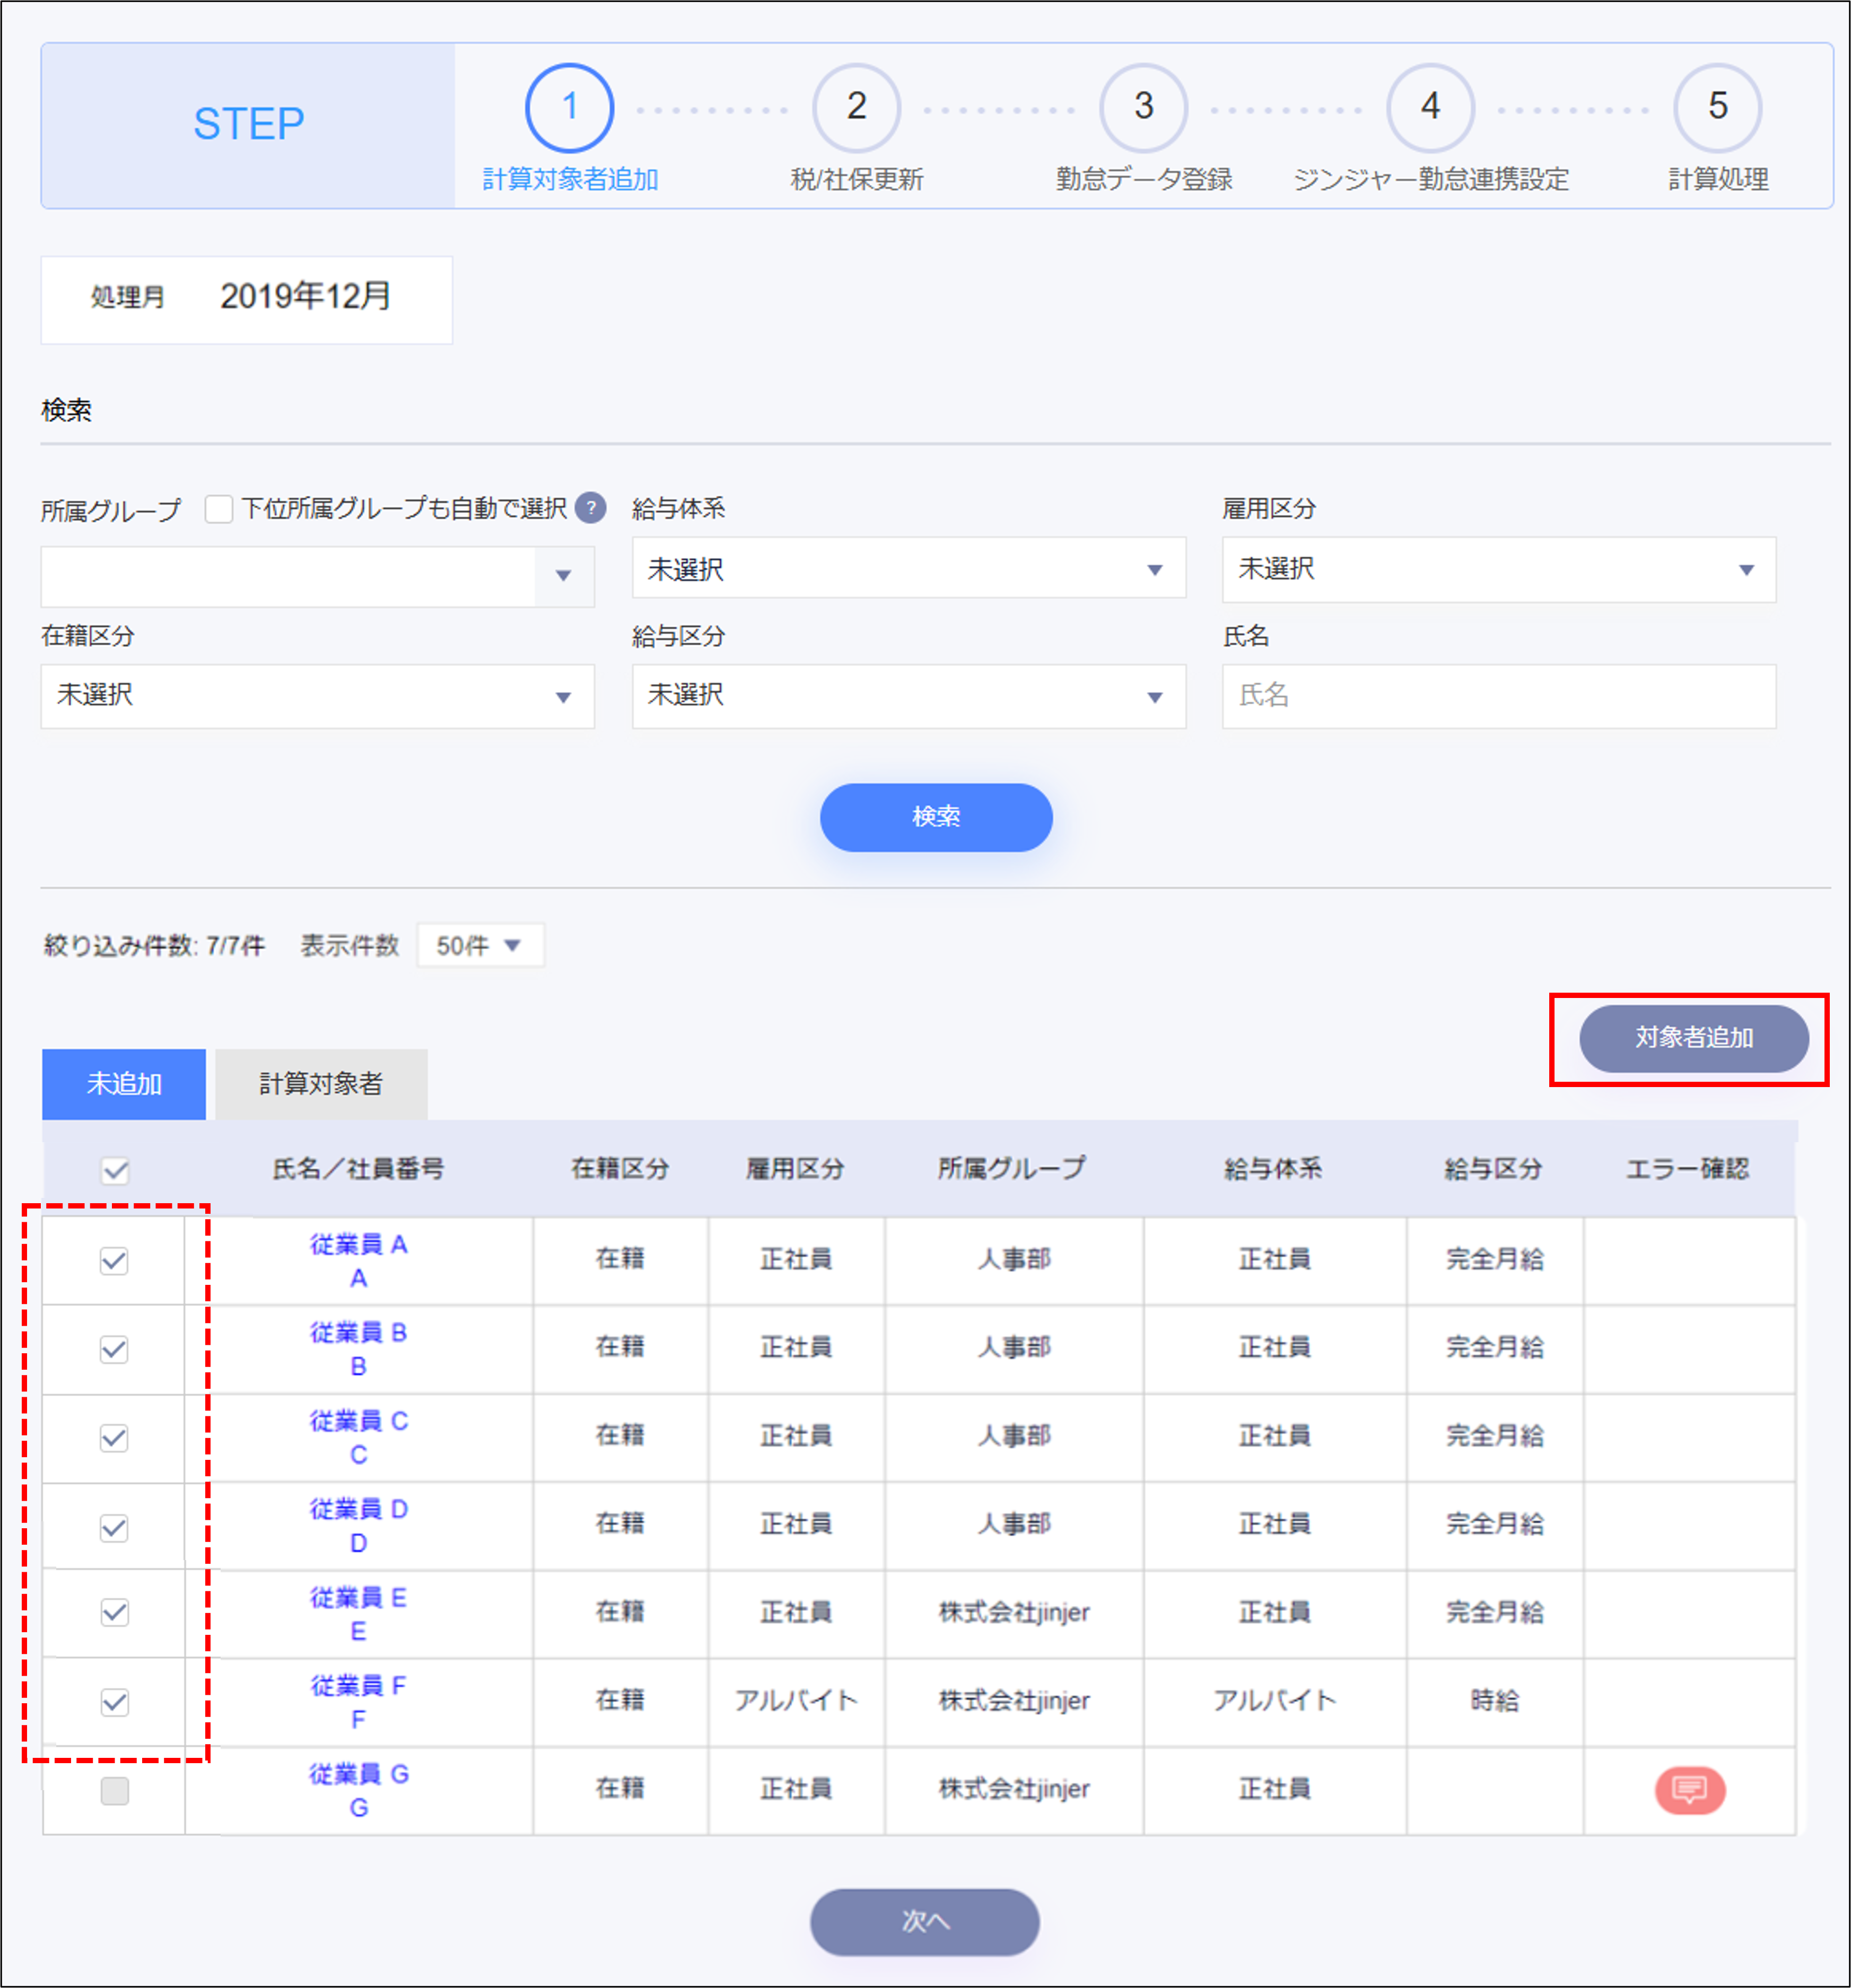Toggle select-all checkbox in table header
The height and width of the screenshot is (1988, 1851).
(115, 1170)
